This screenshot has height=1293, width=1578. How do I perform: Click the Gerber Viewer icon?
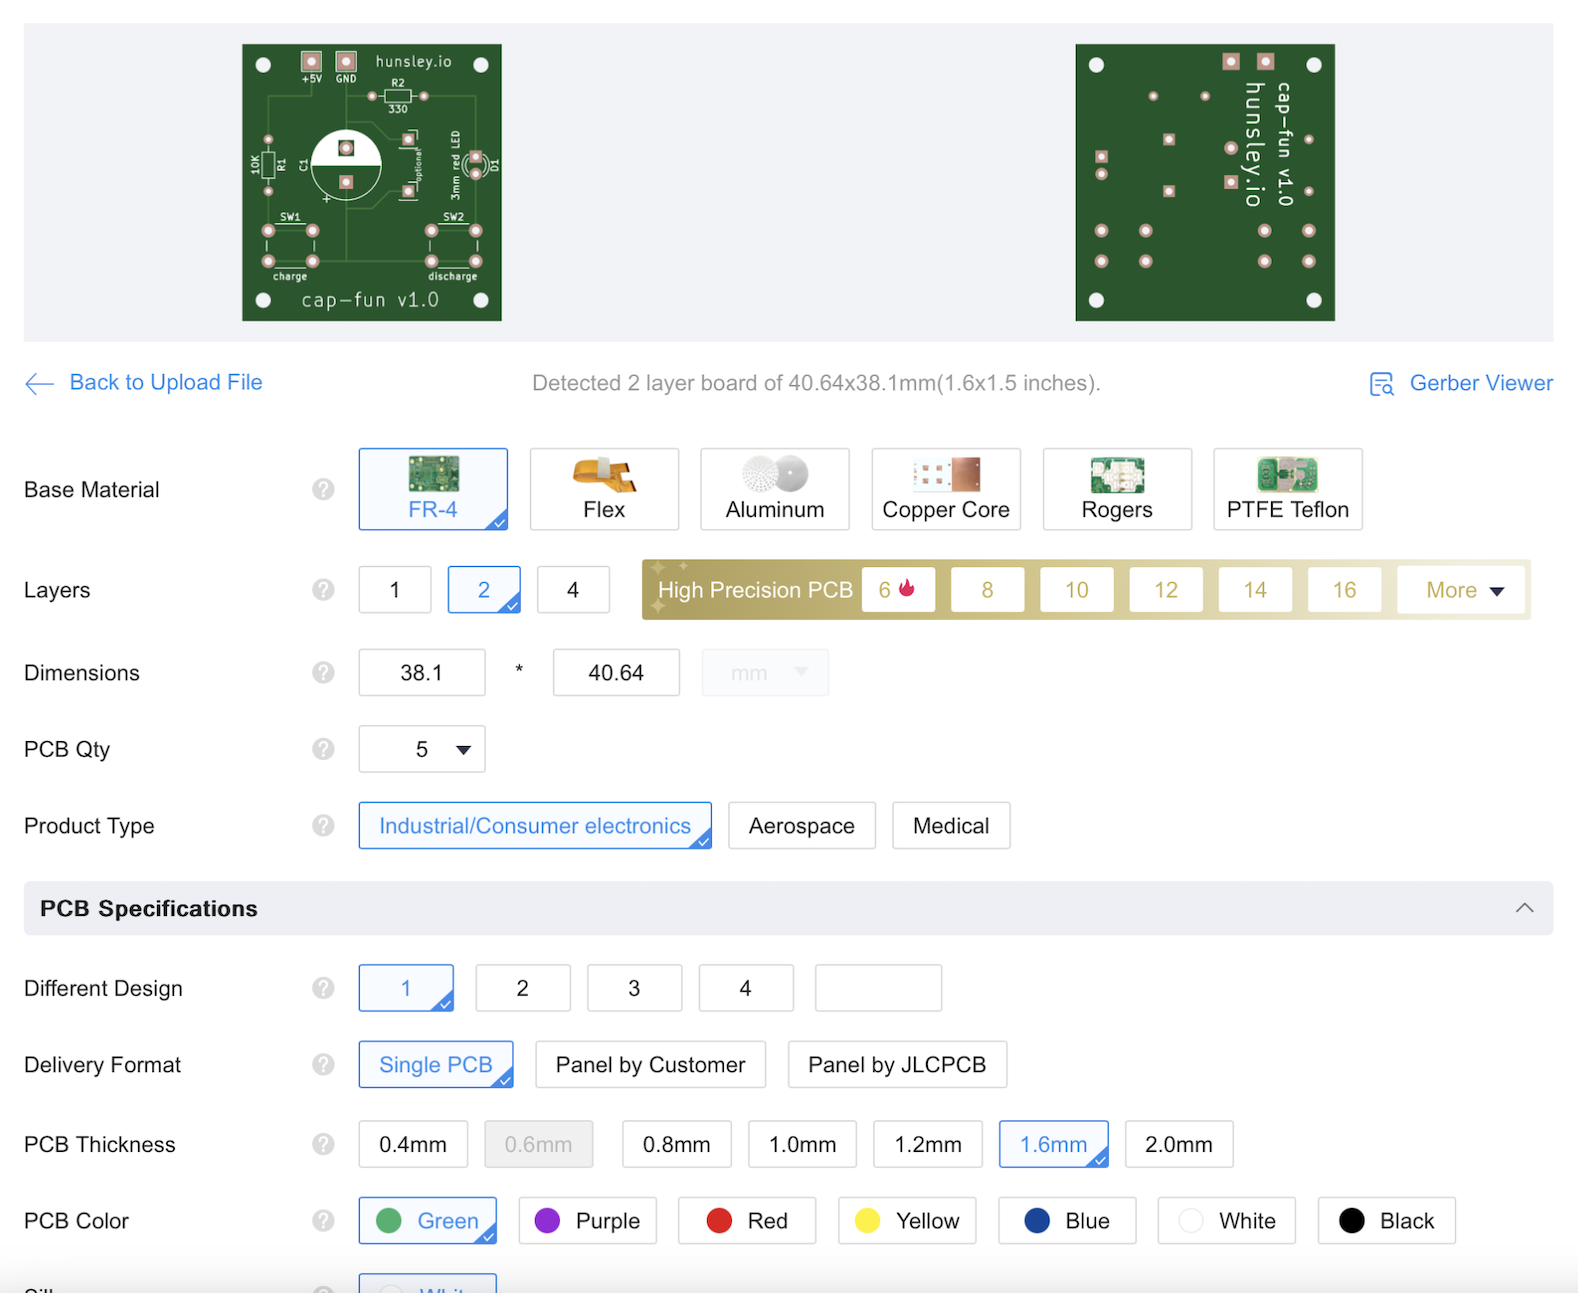(x=1381, y=384)
